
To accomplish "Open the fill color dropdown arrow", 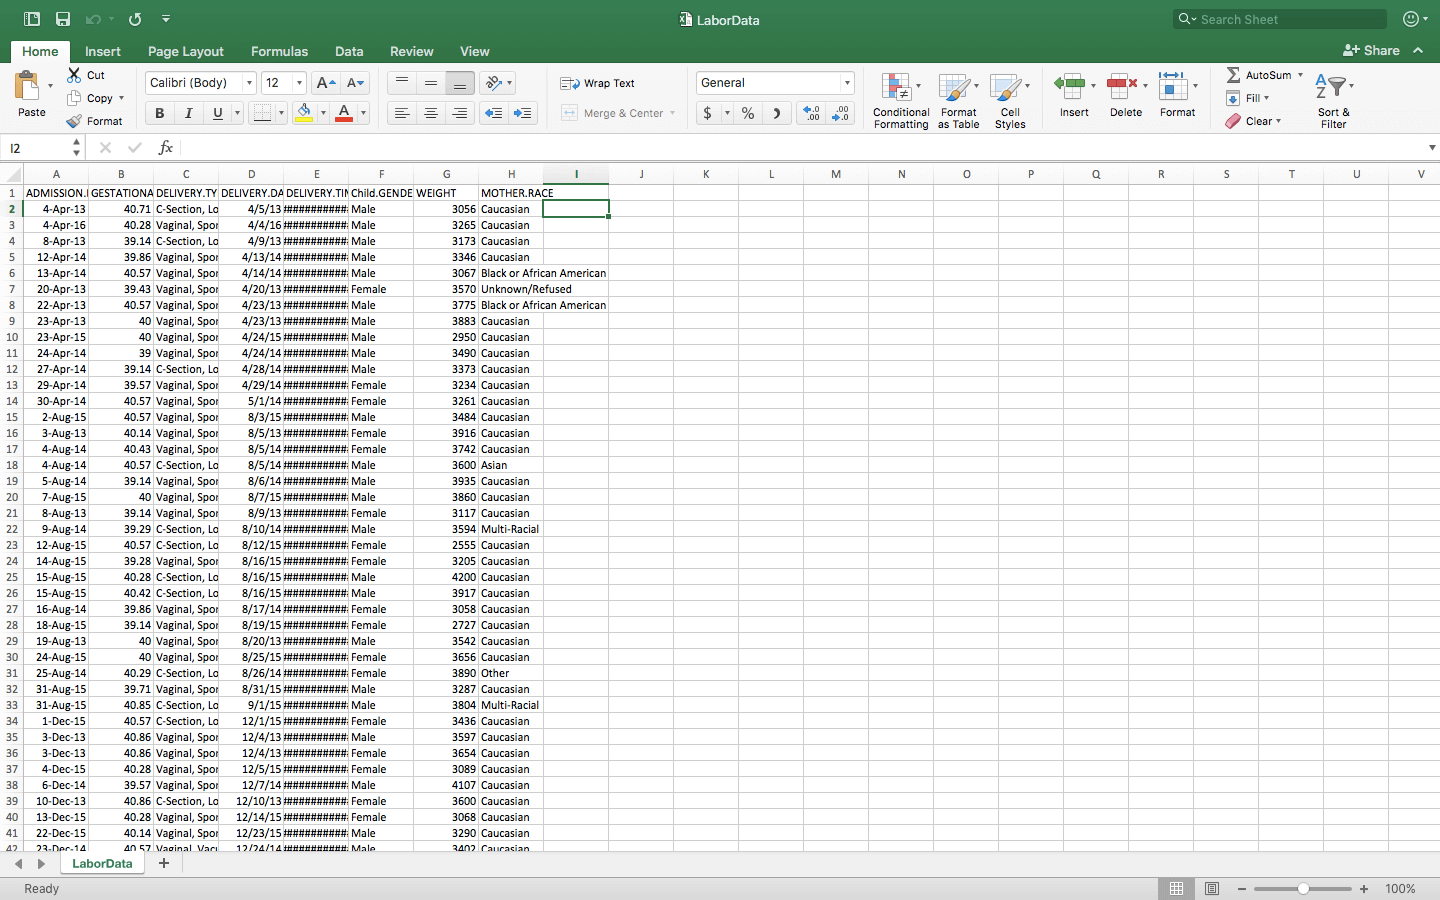I will 322,113.
